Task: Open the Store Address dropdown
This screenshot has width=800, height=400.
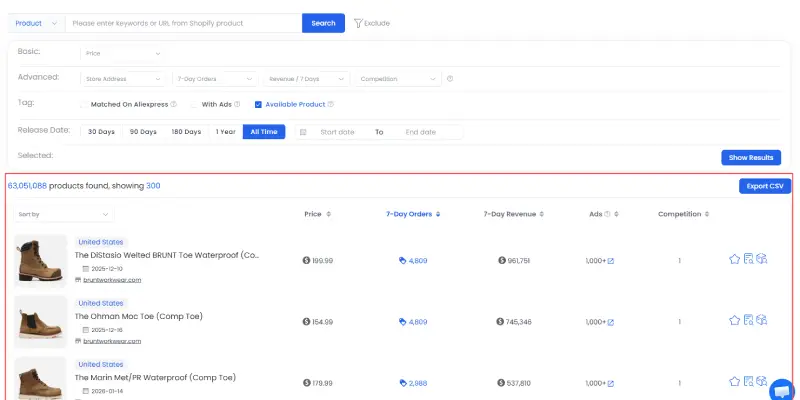Action: pyautogui.click(x=123, y=79)
